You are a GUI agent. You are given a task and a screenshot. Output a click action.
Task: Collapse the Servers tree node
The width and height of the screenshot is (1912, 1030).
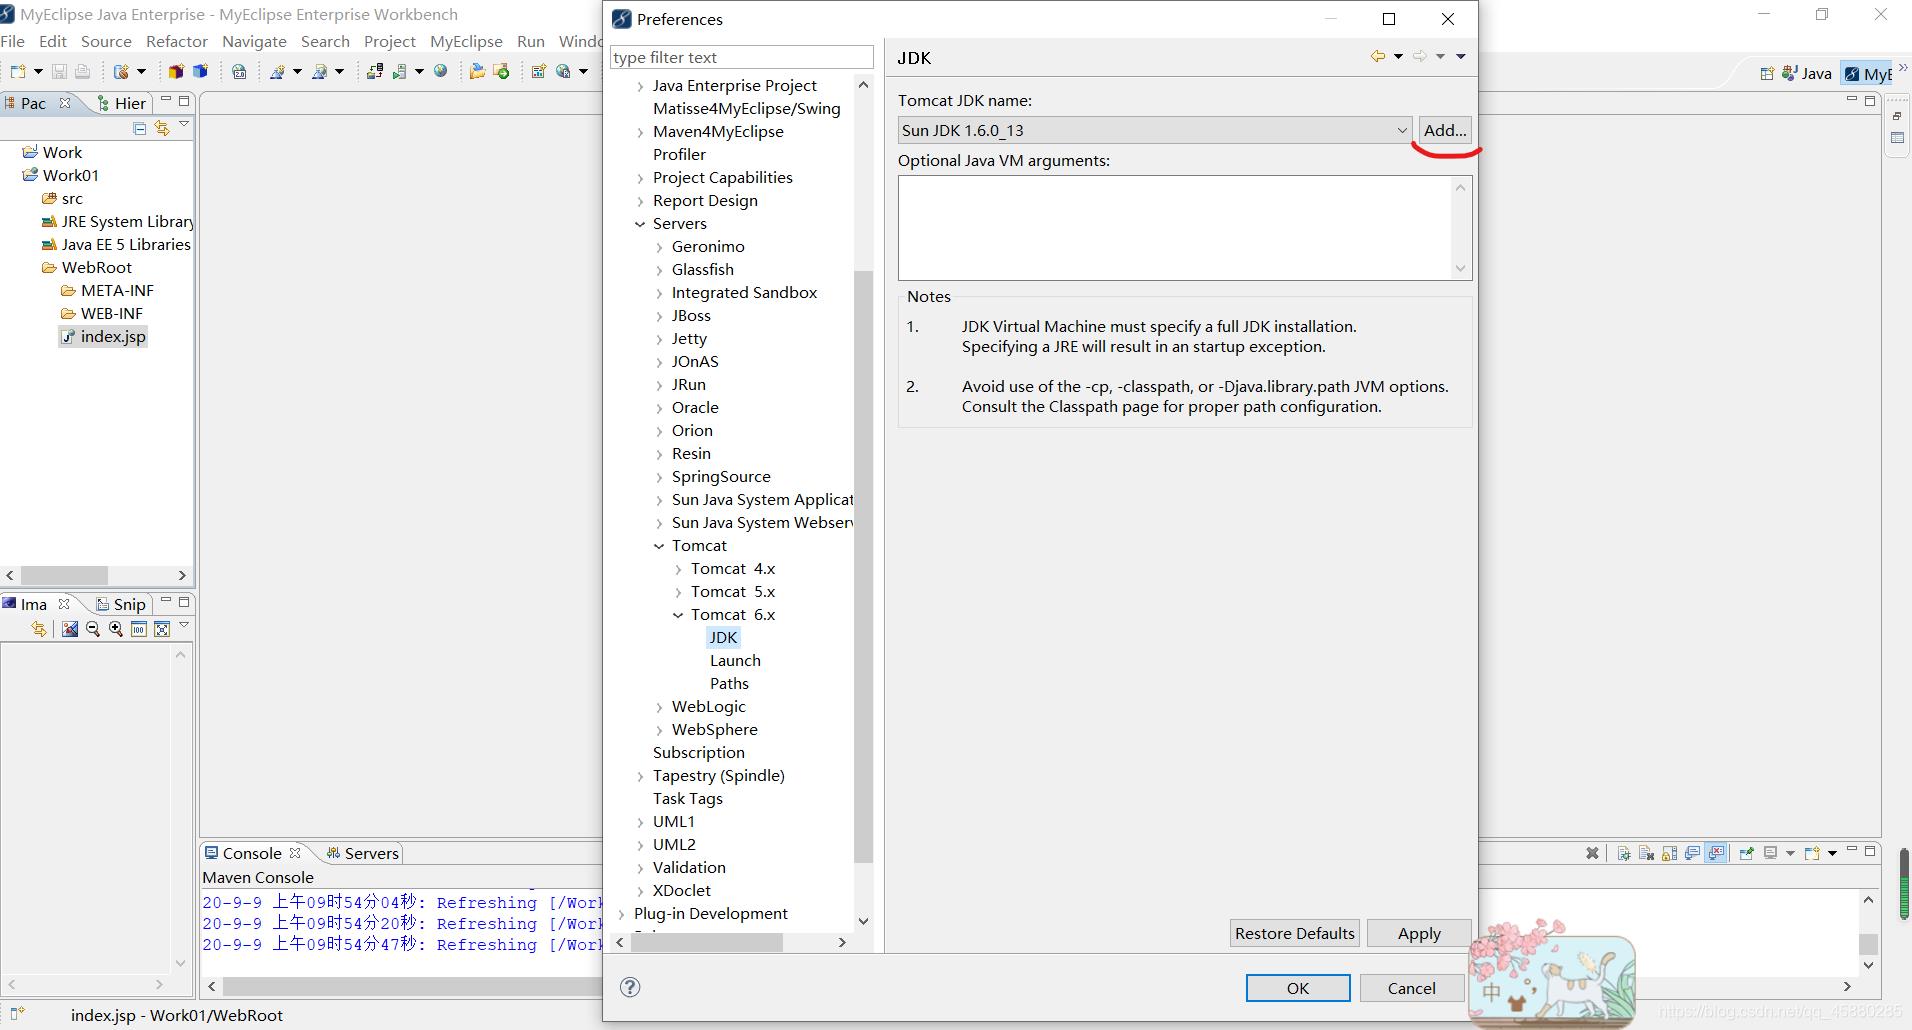click(x=640, y=224)
